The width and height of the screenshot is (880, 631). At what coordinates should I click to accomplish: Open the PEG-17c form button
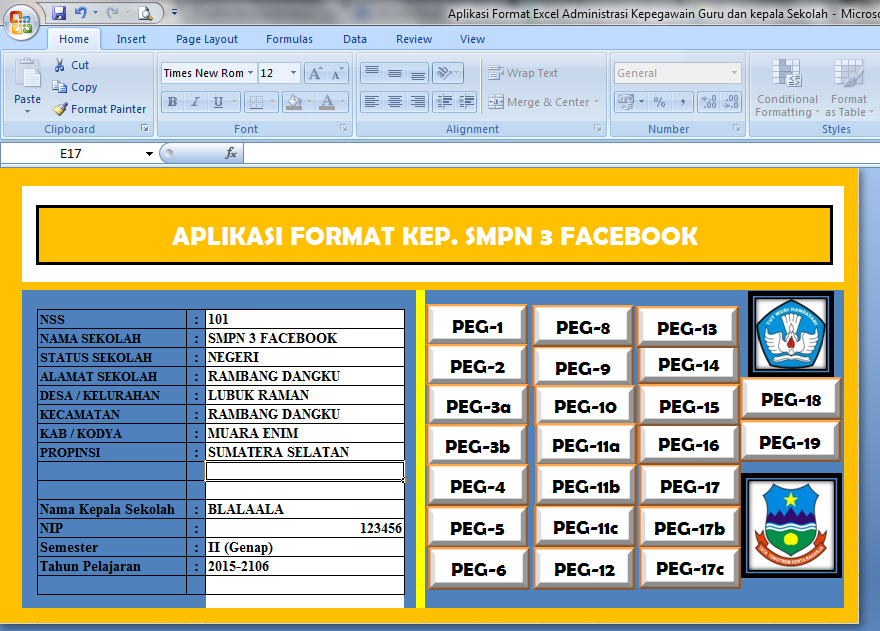pyautogui.click(x=690, y=569)
